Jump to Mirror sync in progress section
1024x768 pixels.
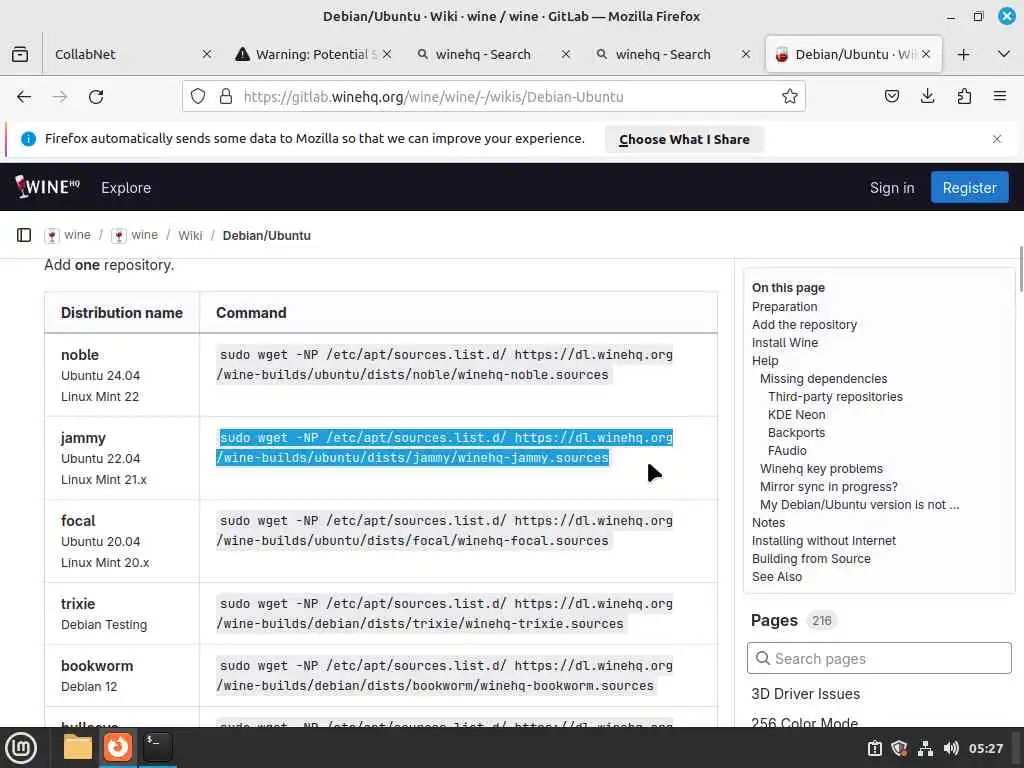coord(829,487)
